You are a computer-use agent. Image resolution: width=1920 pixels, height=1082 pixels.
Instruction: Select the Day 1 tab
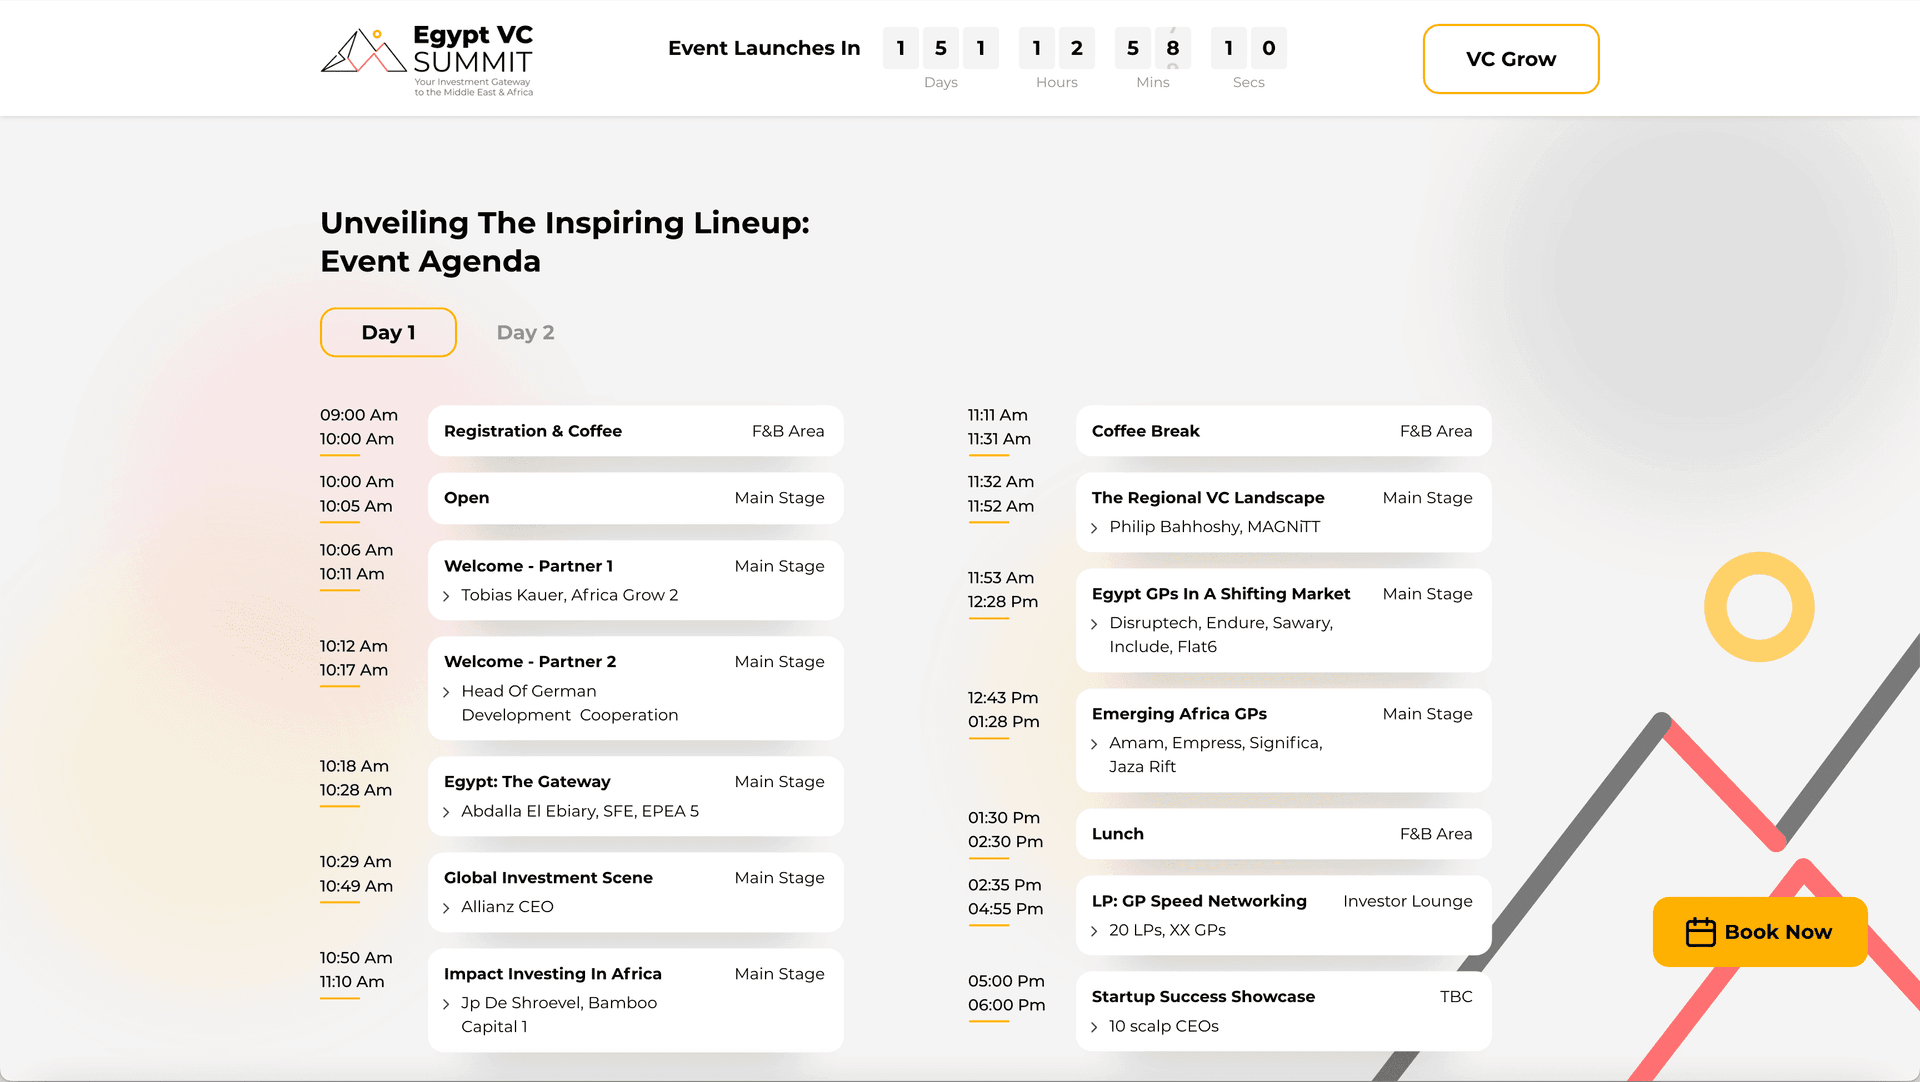coord(388,332)
